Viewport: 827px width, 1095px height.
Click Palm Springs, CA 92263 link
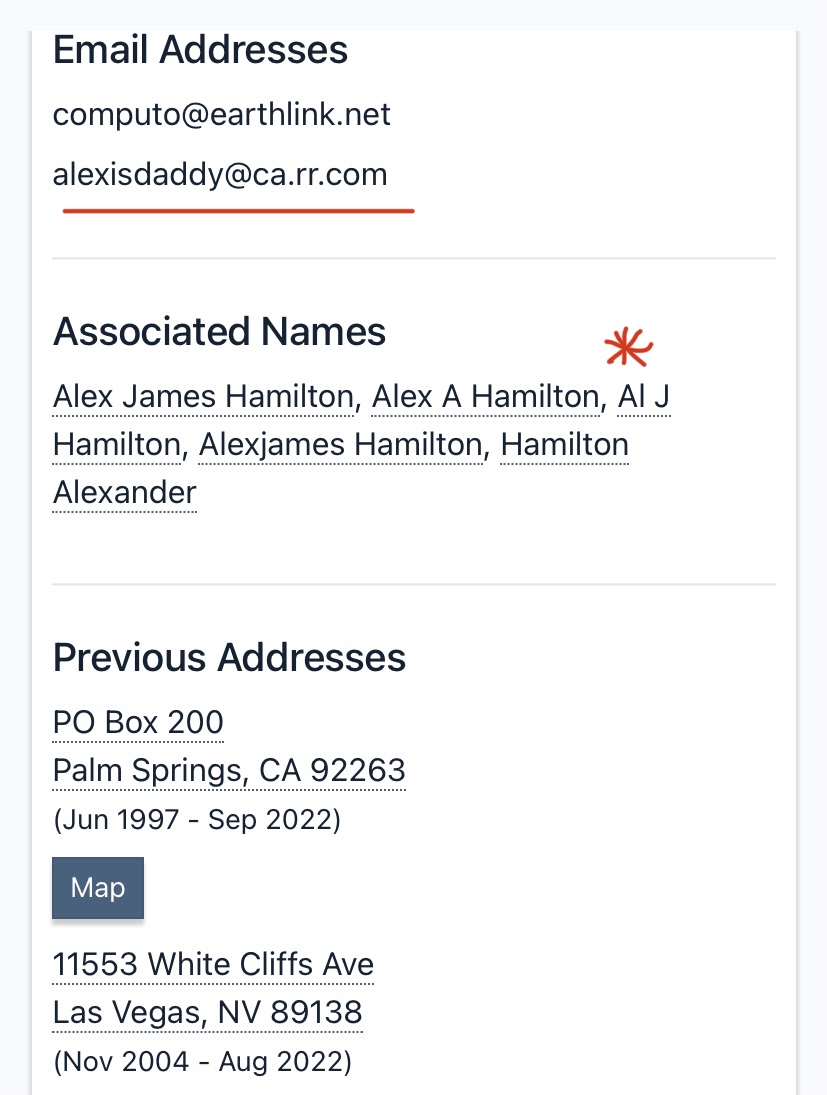pos(229,770)
